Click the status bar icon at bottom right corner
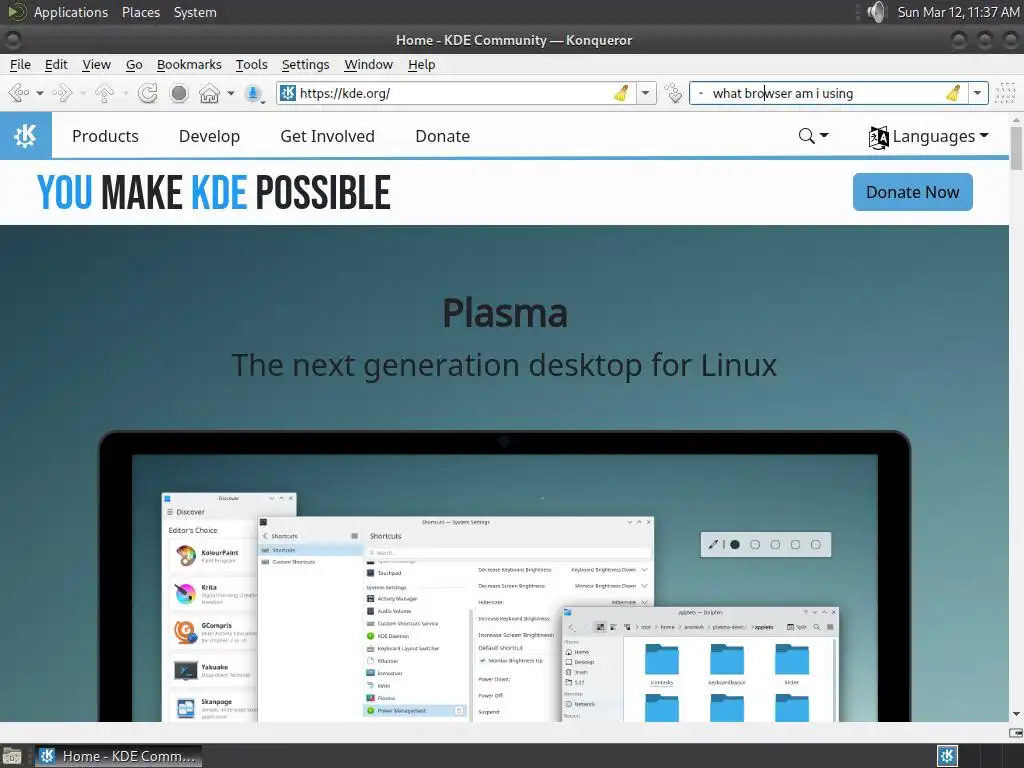The image size is (1024, 768). coord(1016,733)
